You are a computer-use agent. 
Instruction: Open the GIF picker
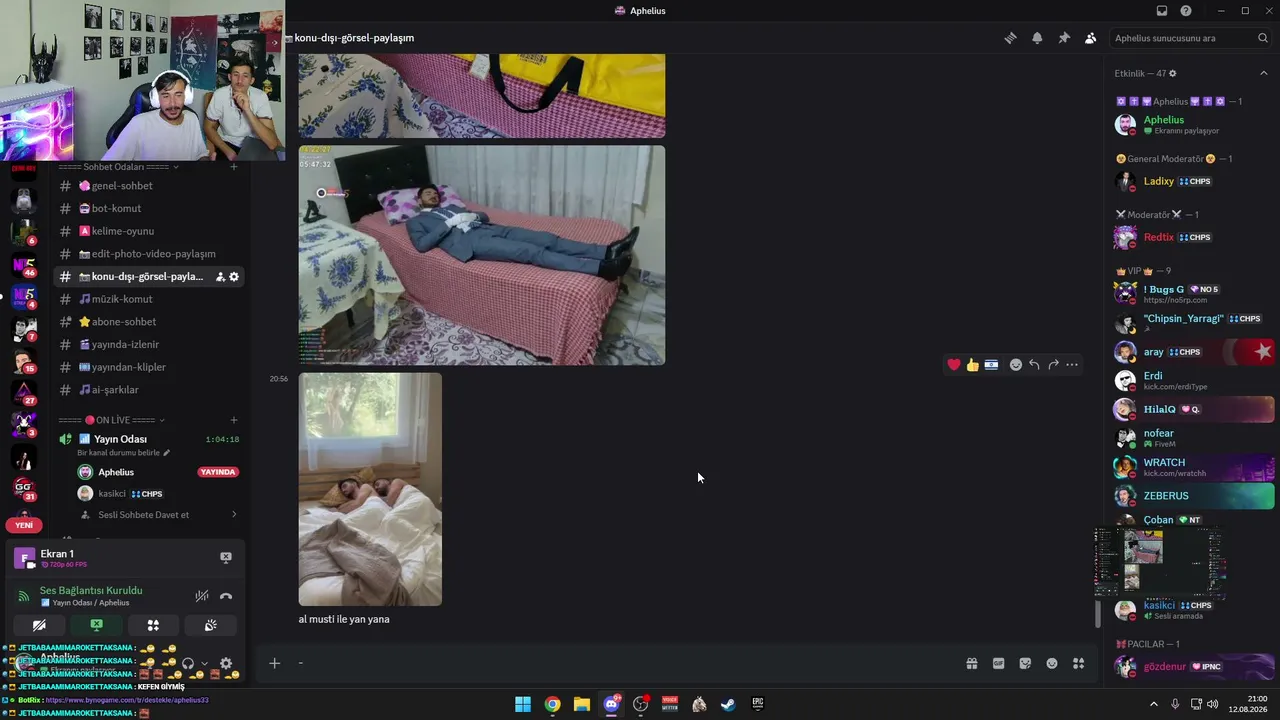point(998,663)
